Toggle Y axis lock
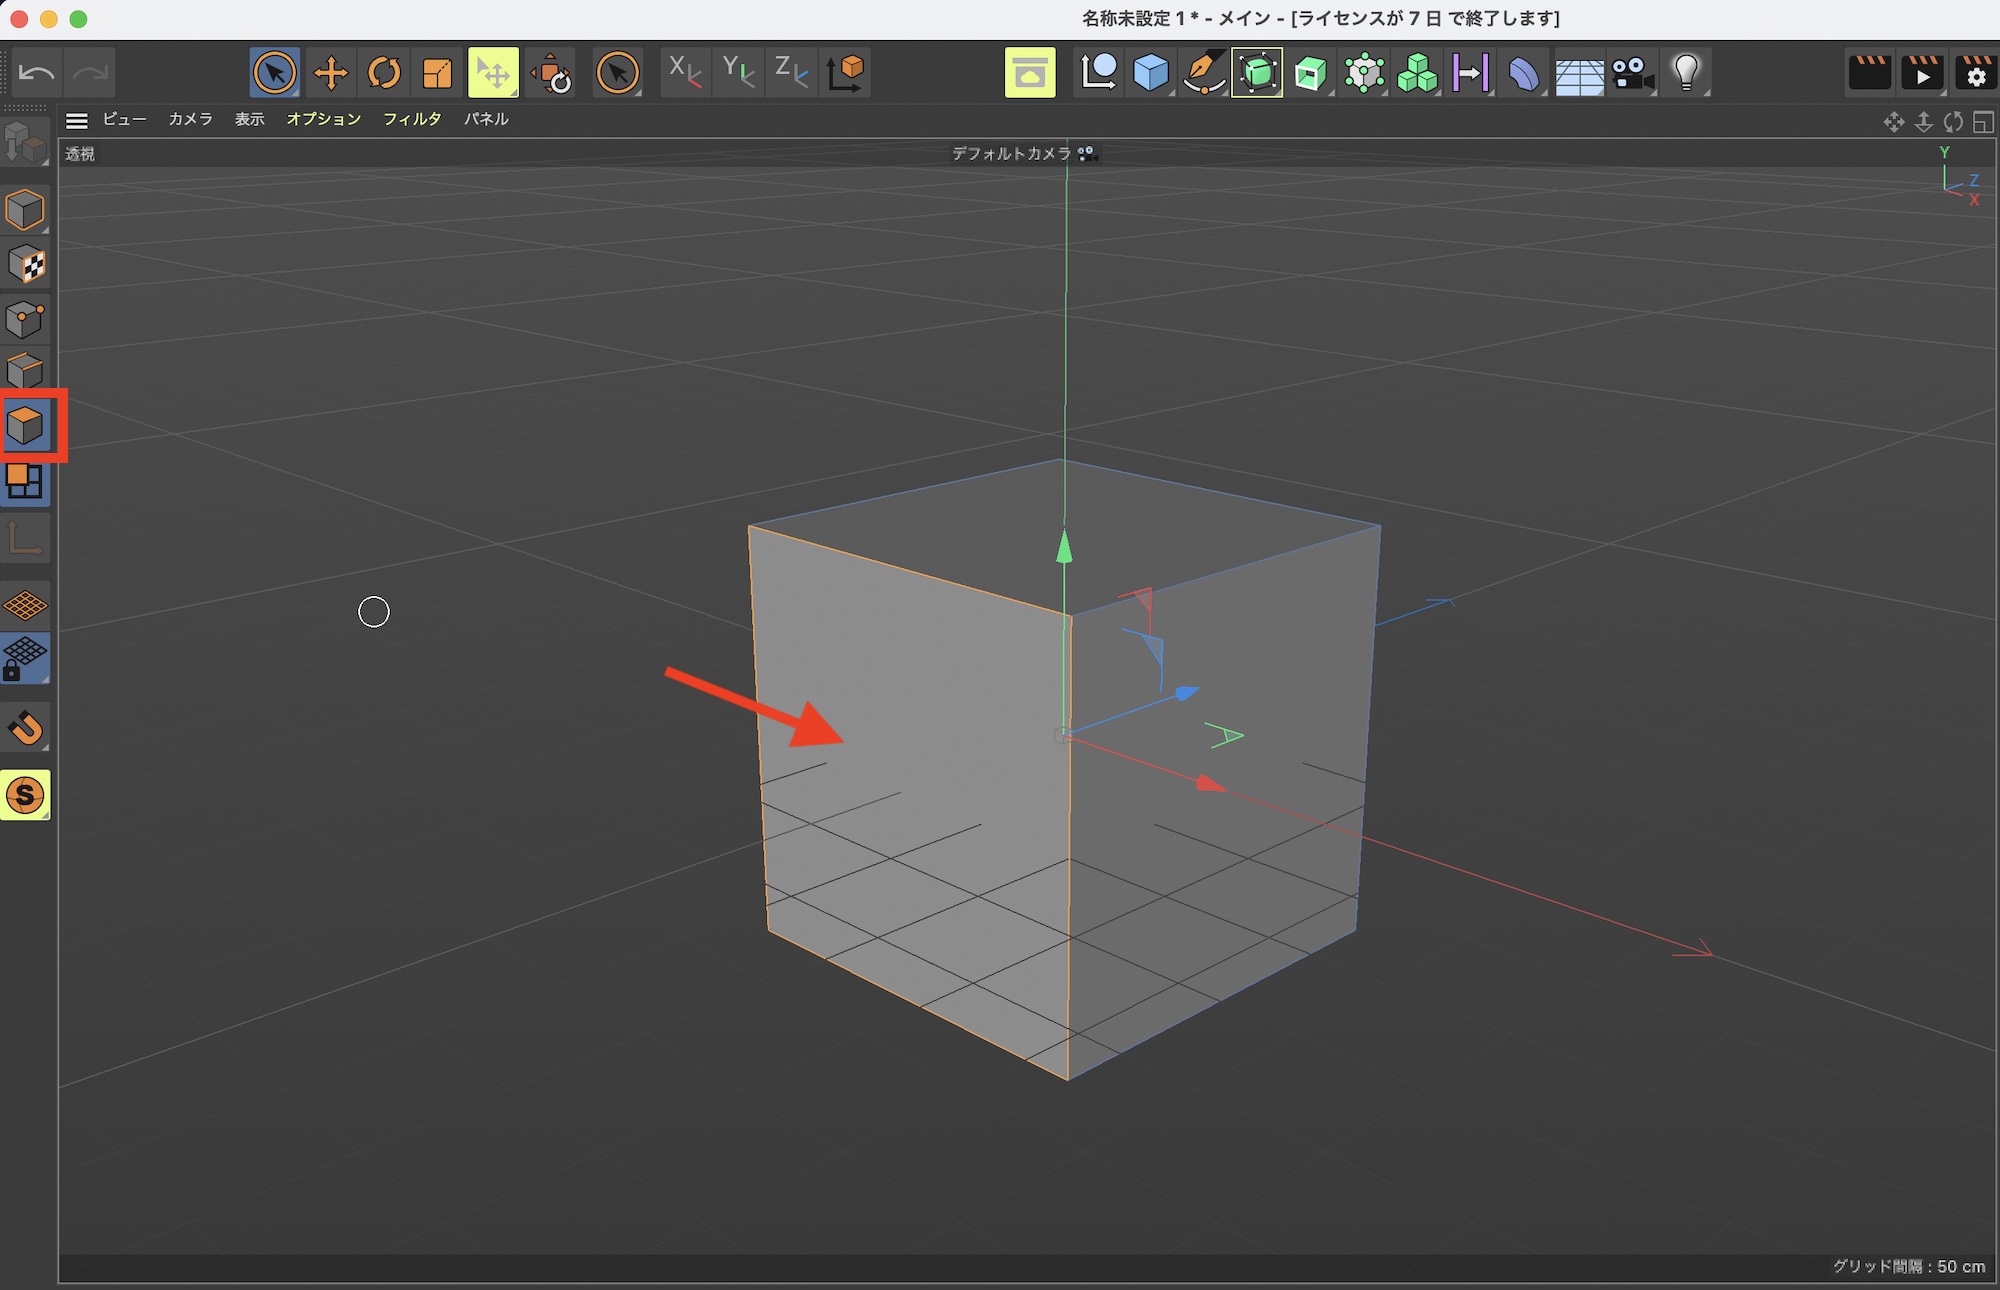 coord(739,73)
